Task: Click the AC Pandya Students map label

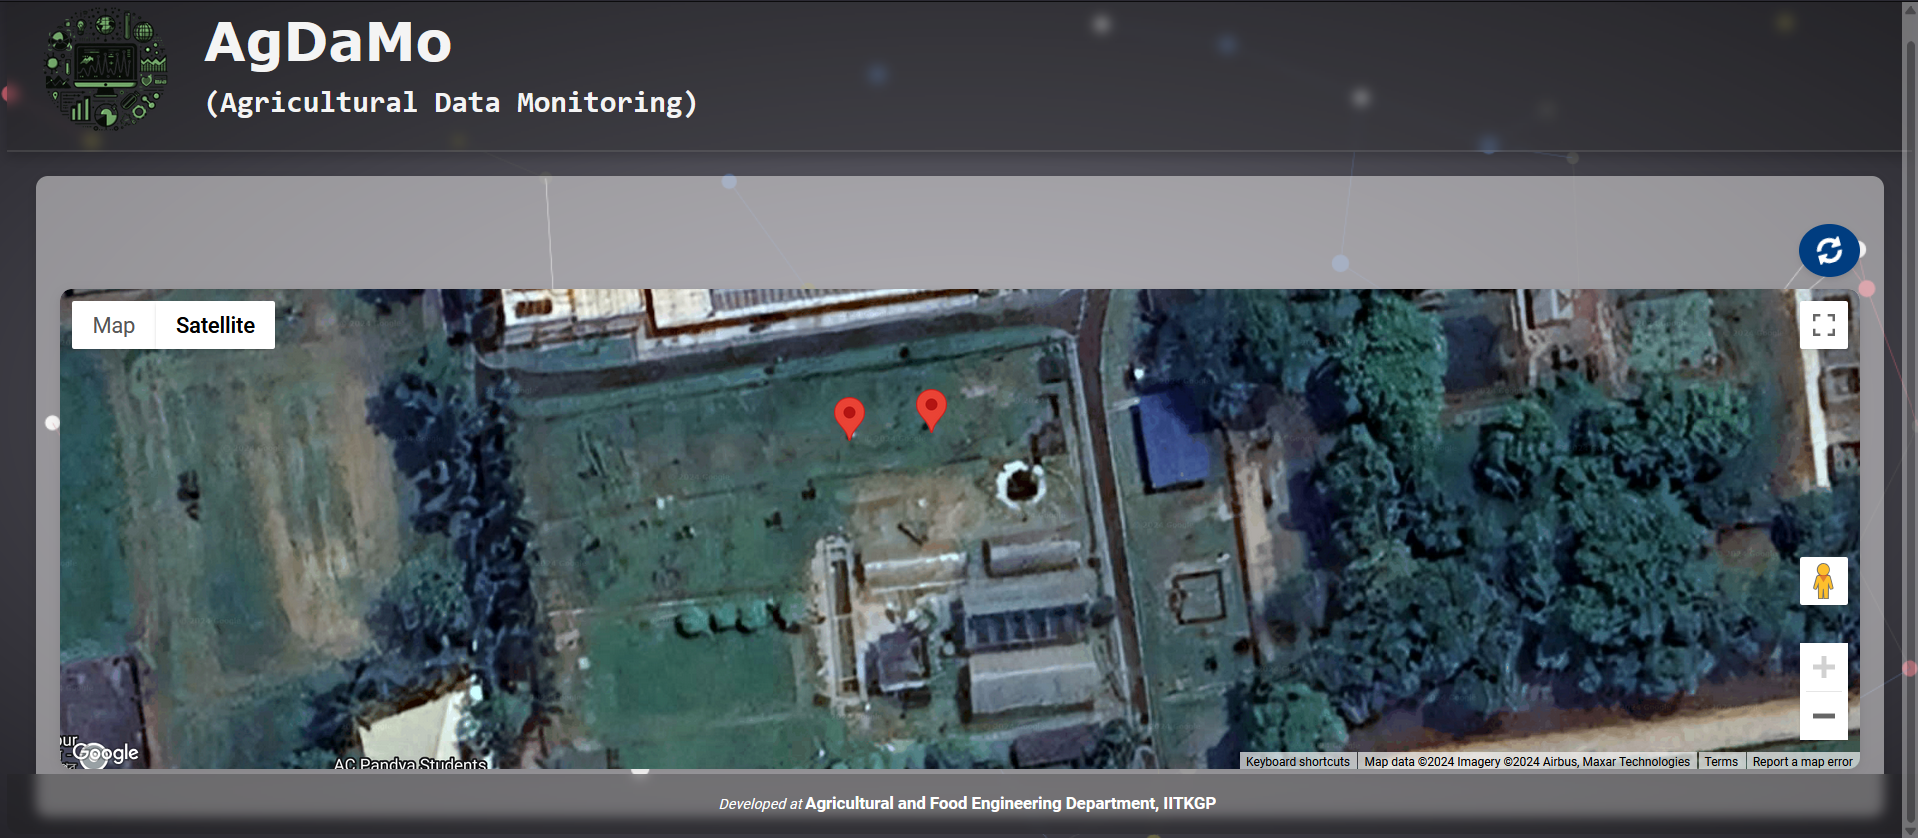Action: tap(410, 763)
